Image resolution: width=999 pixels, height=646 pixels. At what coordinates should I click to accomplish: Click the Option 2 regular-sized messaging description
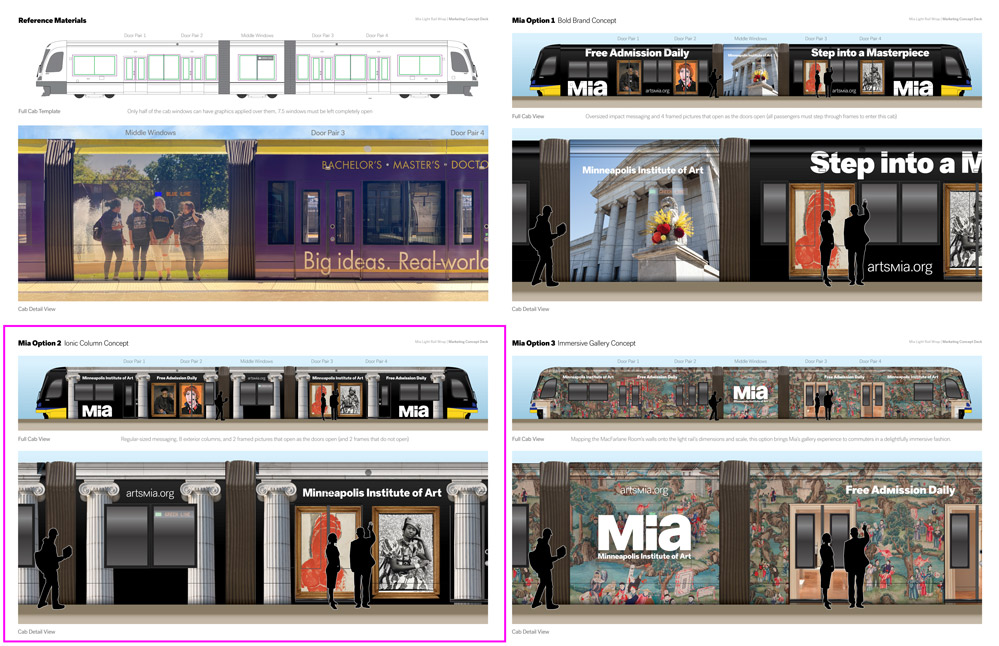pyautogui.click(x=264, y=439)
